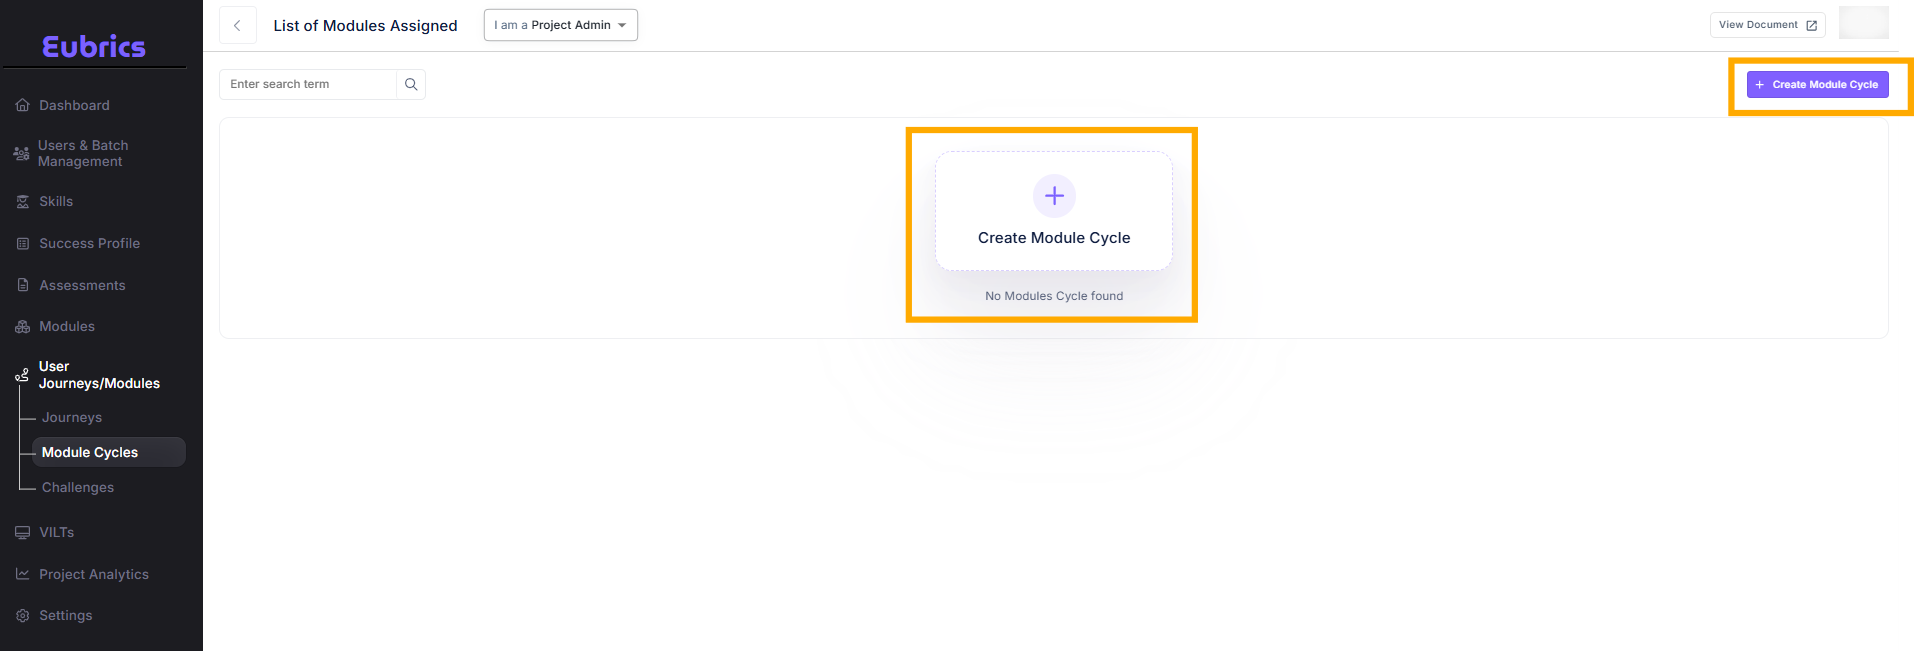
Task: Select the Assessments document icon
Action: pyautogui.click(x=22, y=285)
